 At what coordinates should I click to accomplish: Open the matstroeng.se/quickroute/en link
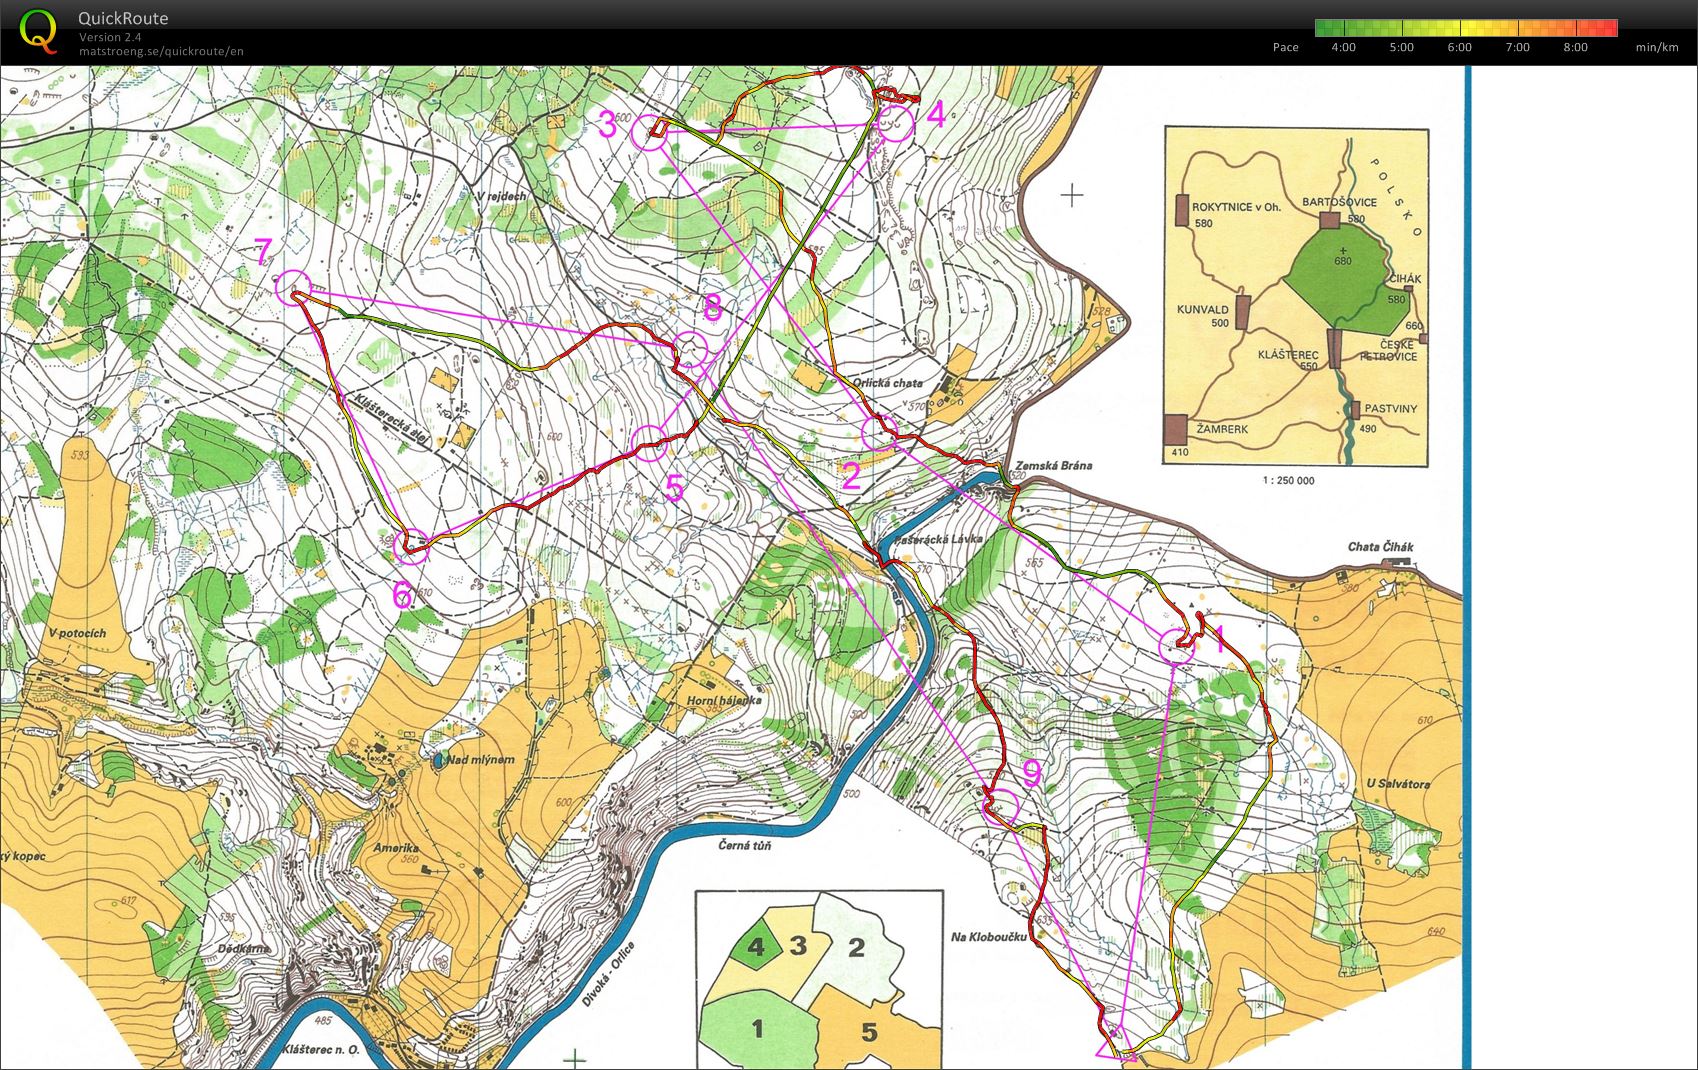(161, 51)
